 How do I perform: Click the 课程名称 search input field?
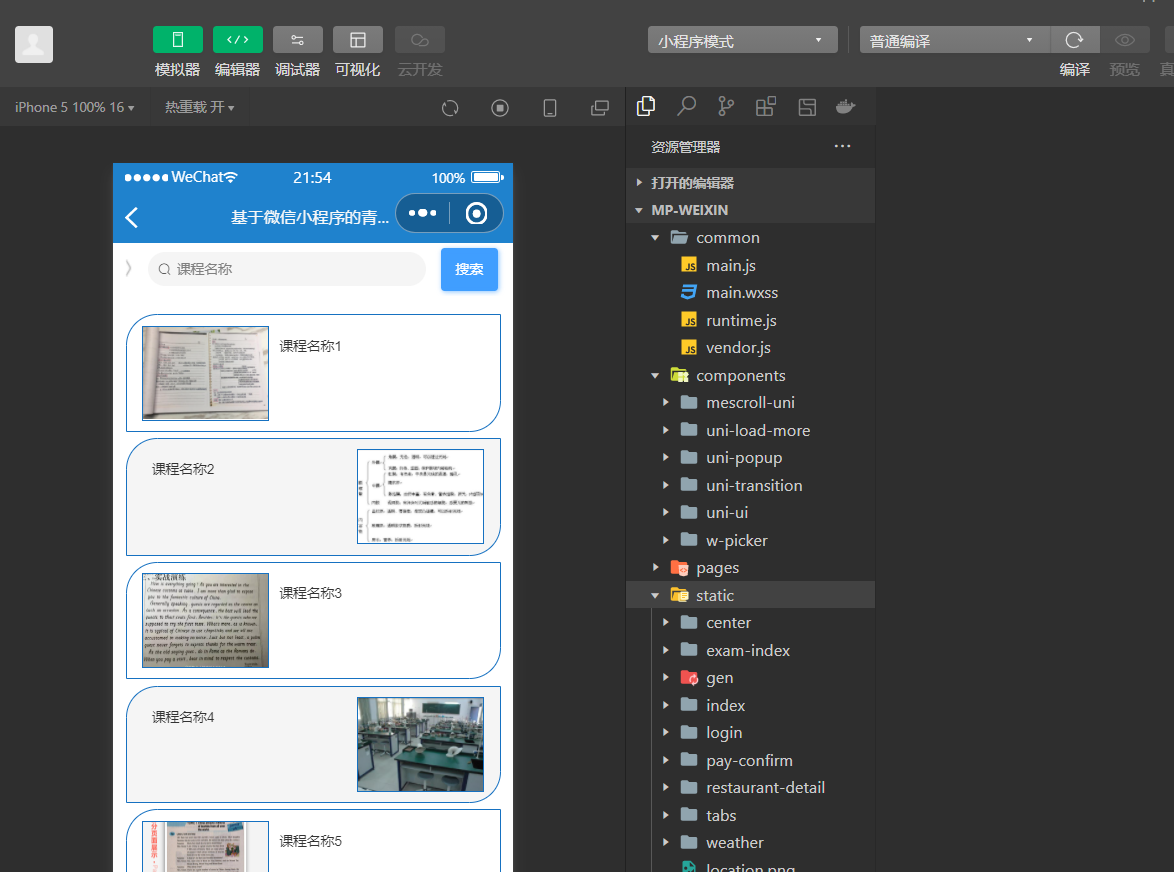288,269
